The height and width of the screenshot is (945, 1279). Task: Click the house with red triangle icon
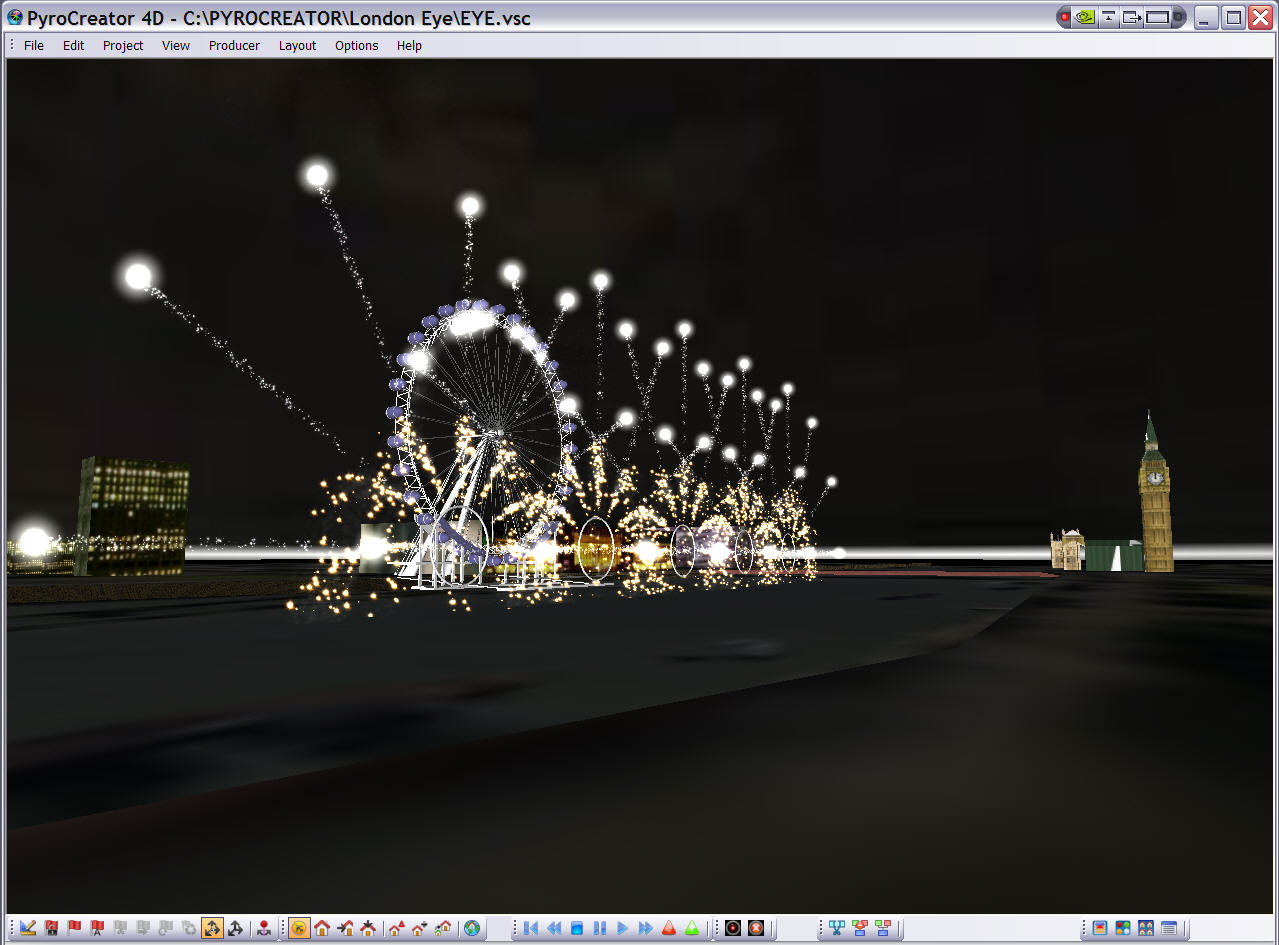click(396, 928)
